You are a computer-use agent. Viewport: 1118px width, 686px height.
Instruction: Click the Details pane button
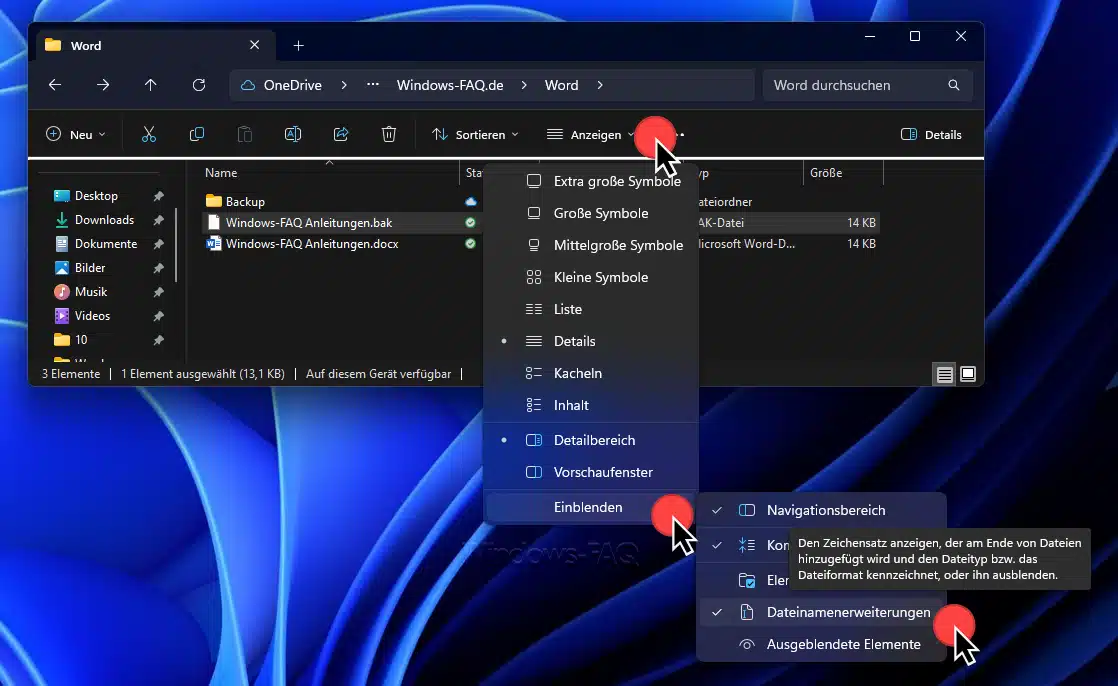pyautogui.click(x=931, y=134)
